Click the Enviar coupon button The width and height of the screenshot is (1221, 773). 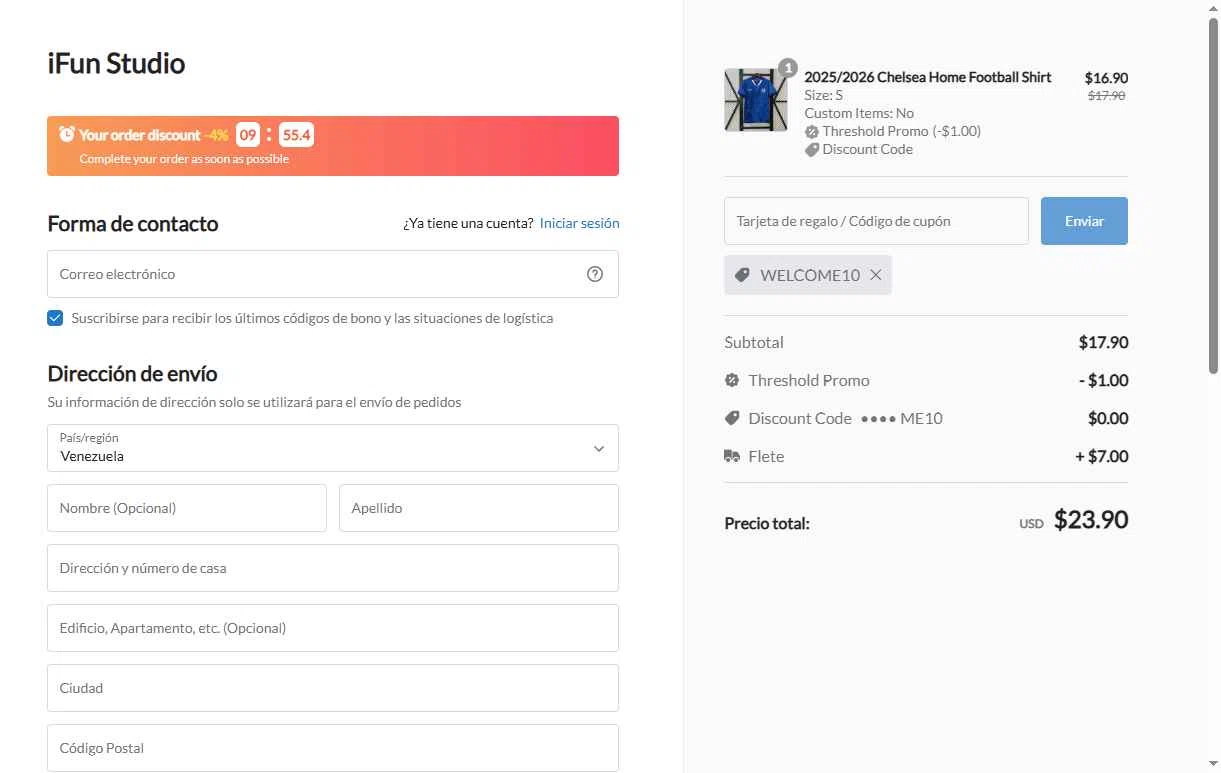point(1084,221)
